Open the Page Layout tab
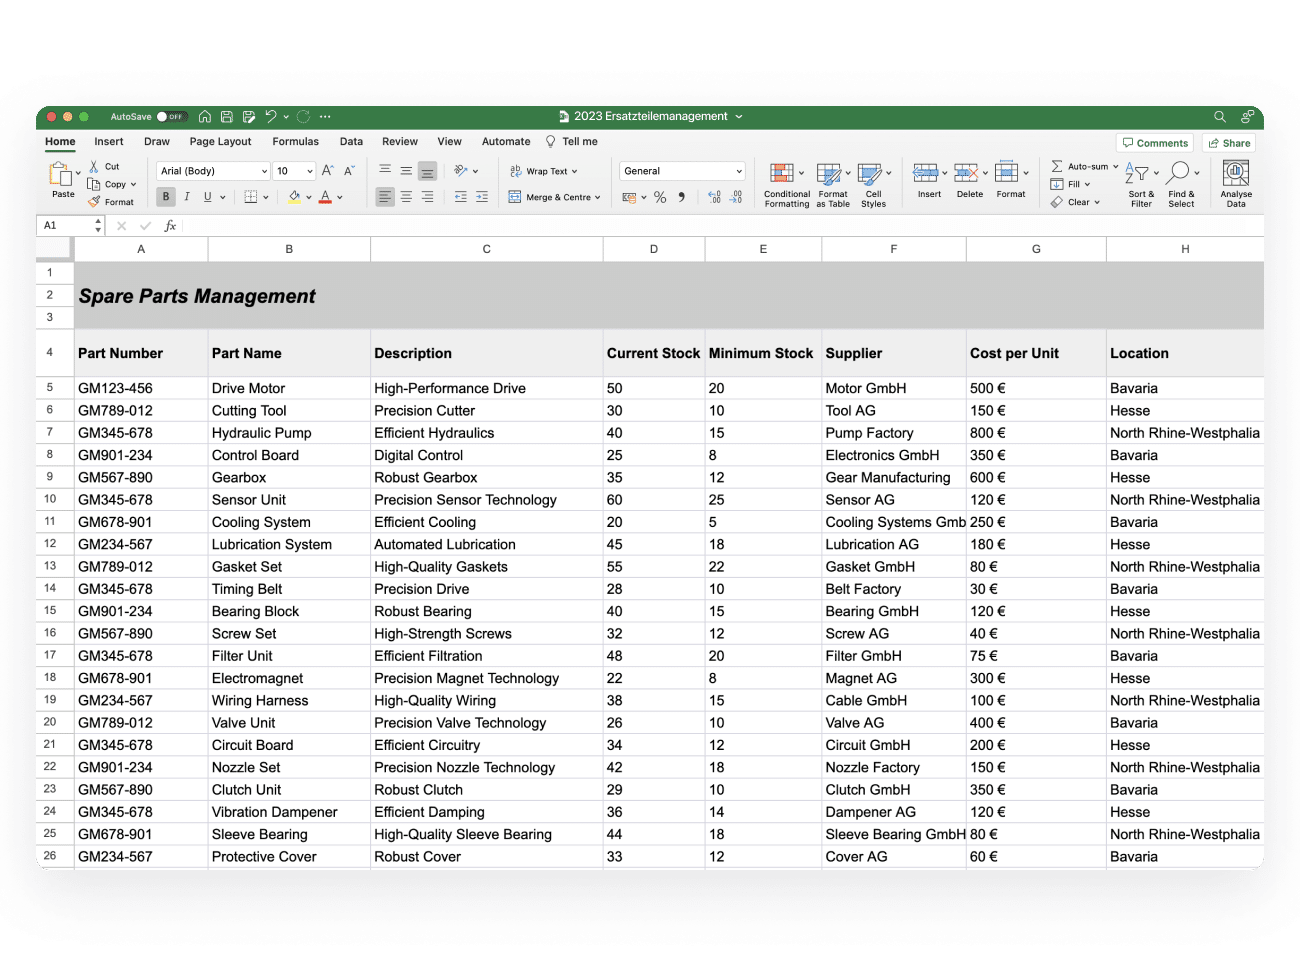The image size is (1300, 976). pyautogui.click(x=220, y=142)
